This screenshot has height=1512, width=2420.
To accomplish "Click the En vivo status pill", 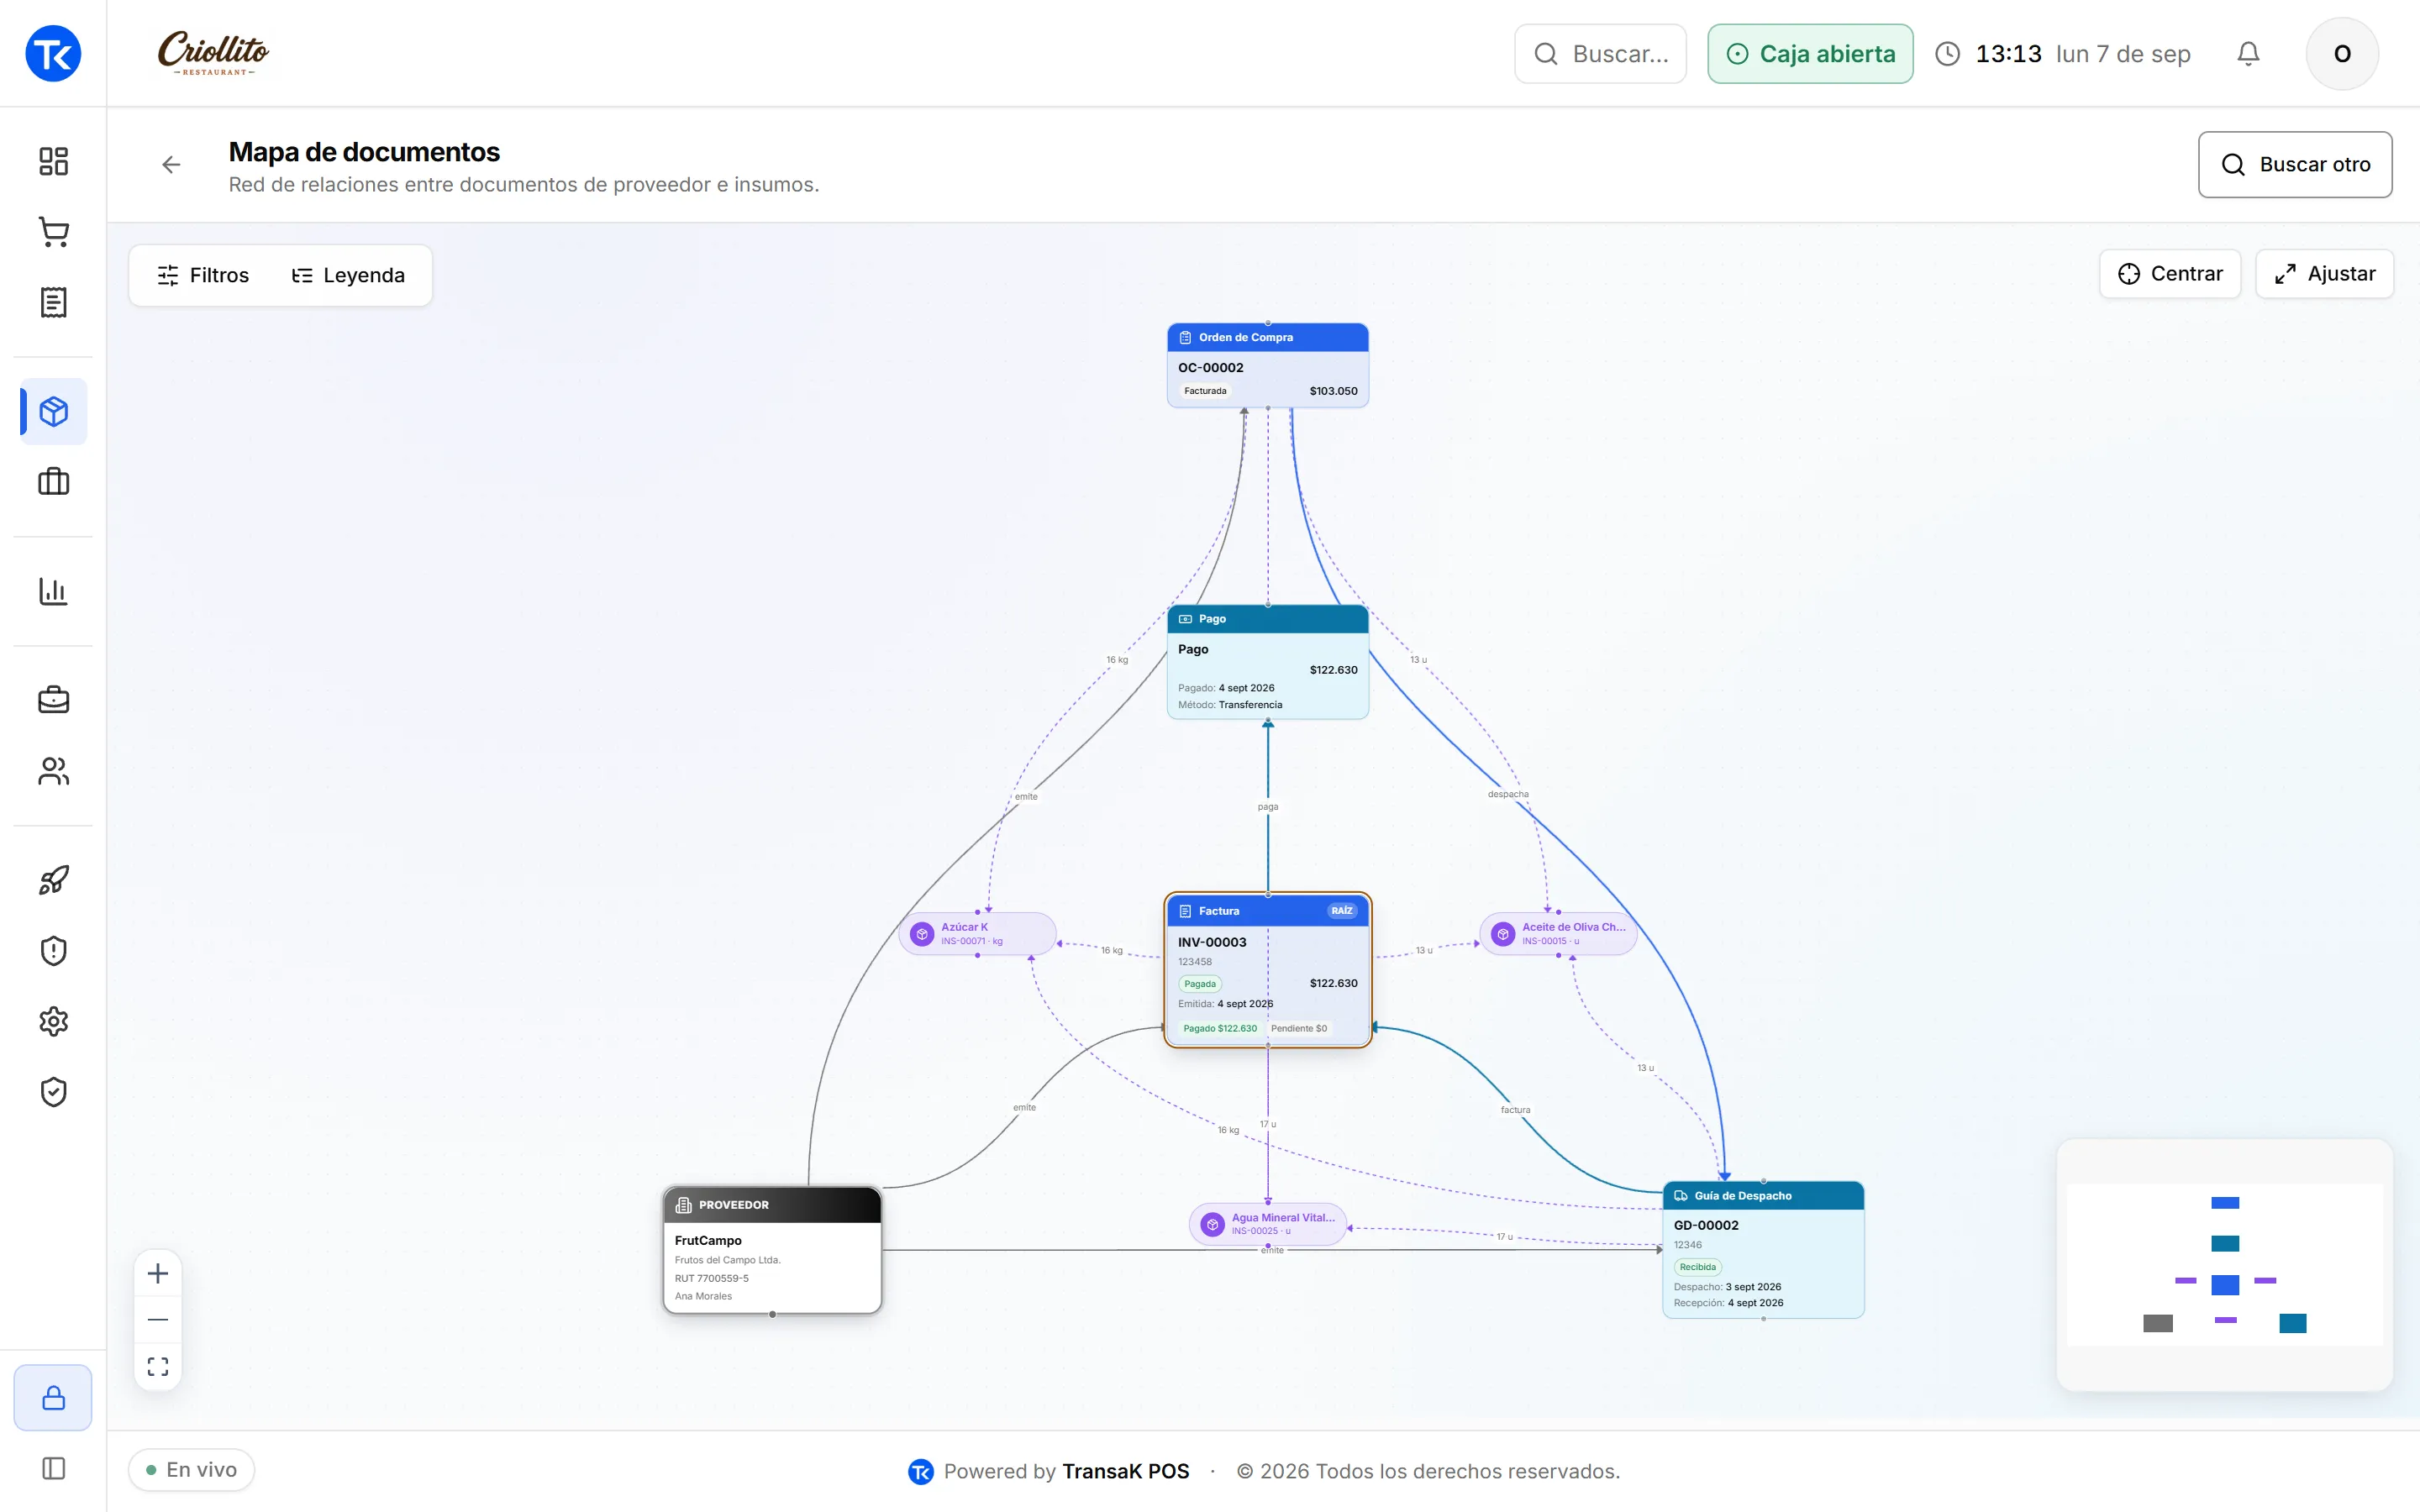I will (192, 1470).
